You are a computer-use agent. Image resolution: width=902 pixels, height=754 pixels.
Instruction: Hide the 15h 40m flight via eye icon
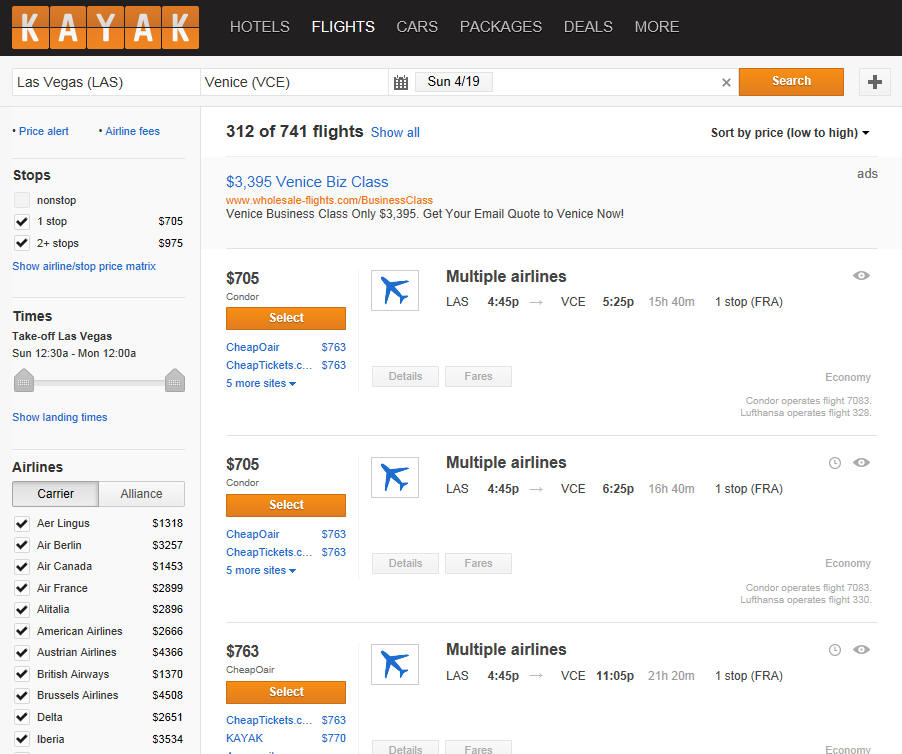pos(861,275)
